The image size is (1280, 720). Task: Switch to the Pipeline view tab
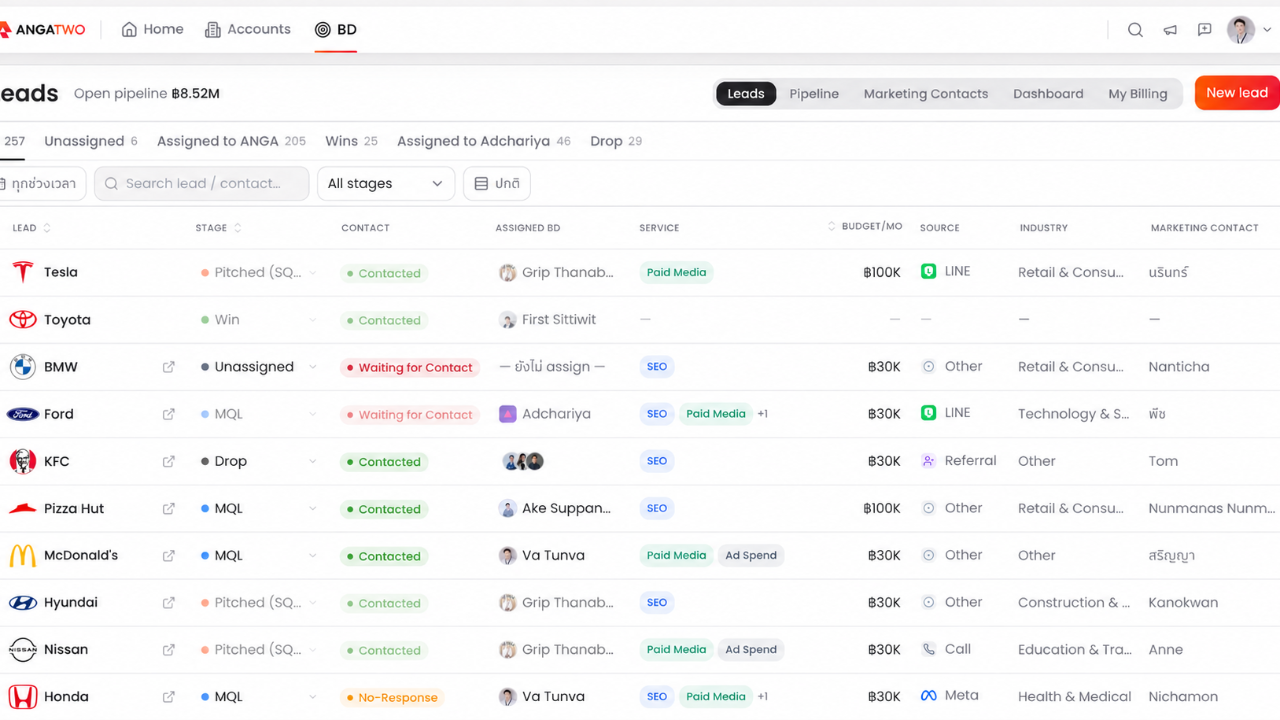click(814, 94)
